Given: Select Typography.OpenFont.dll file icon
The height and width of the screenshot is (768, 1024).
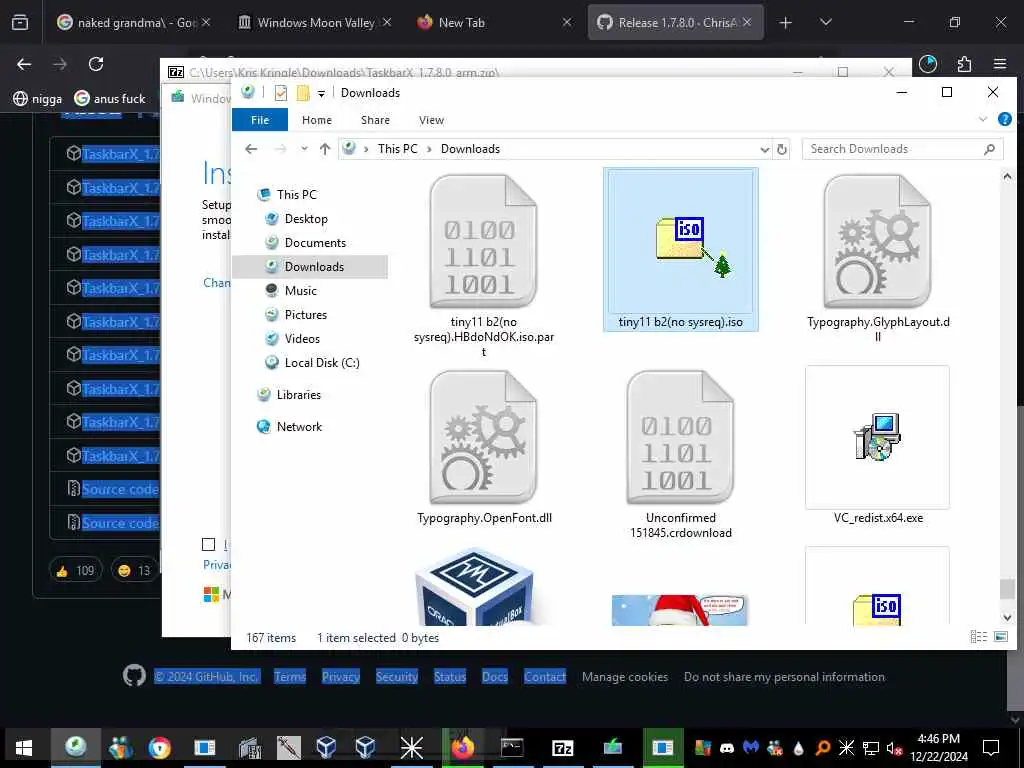Looking at the screenshot, I should point(483,437).
